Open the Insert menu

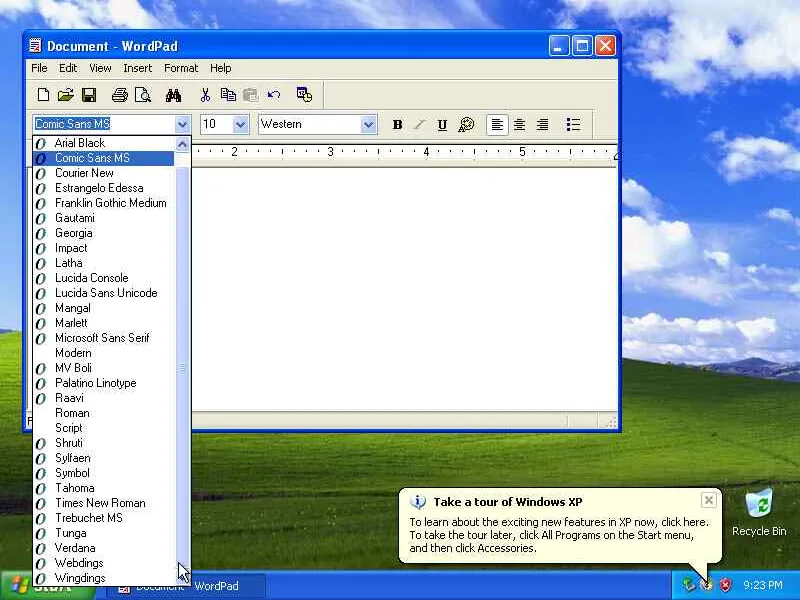137,68
